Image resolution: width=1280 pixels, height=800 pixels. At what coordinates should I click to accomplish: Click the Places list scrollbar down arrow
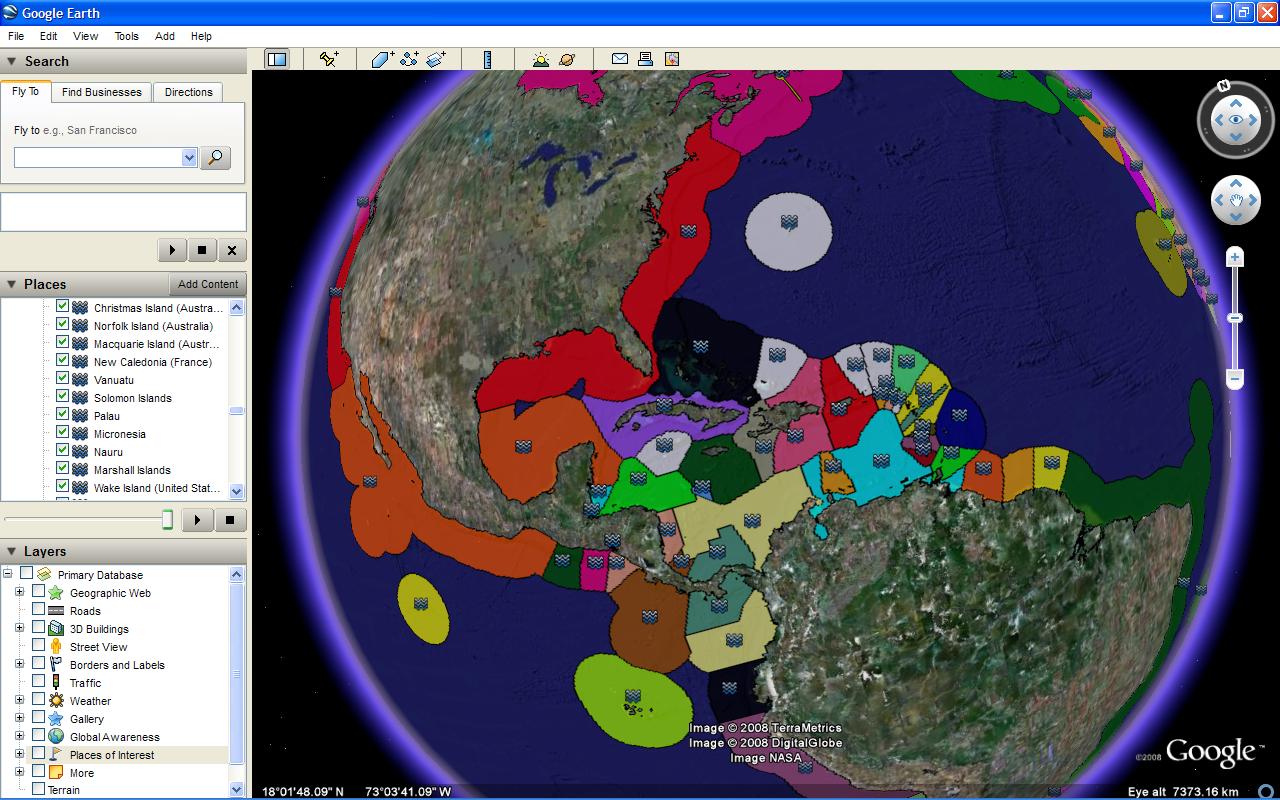pos(237,491)
